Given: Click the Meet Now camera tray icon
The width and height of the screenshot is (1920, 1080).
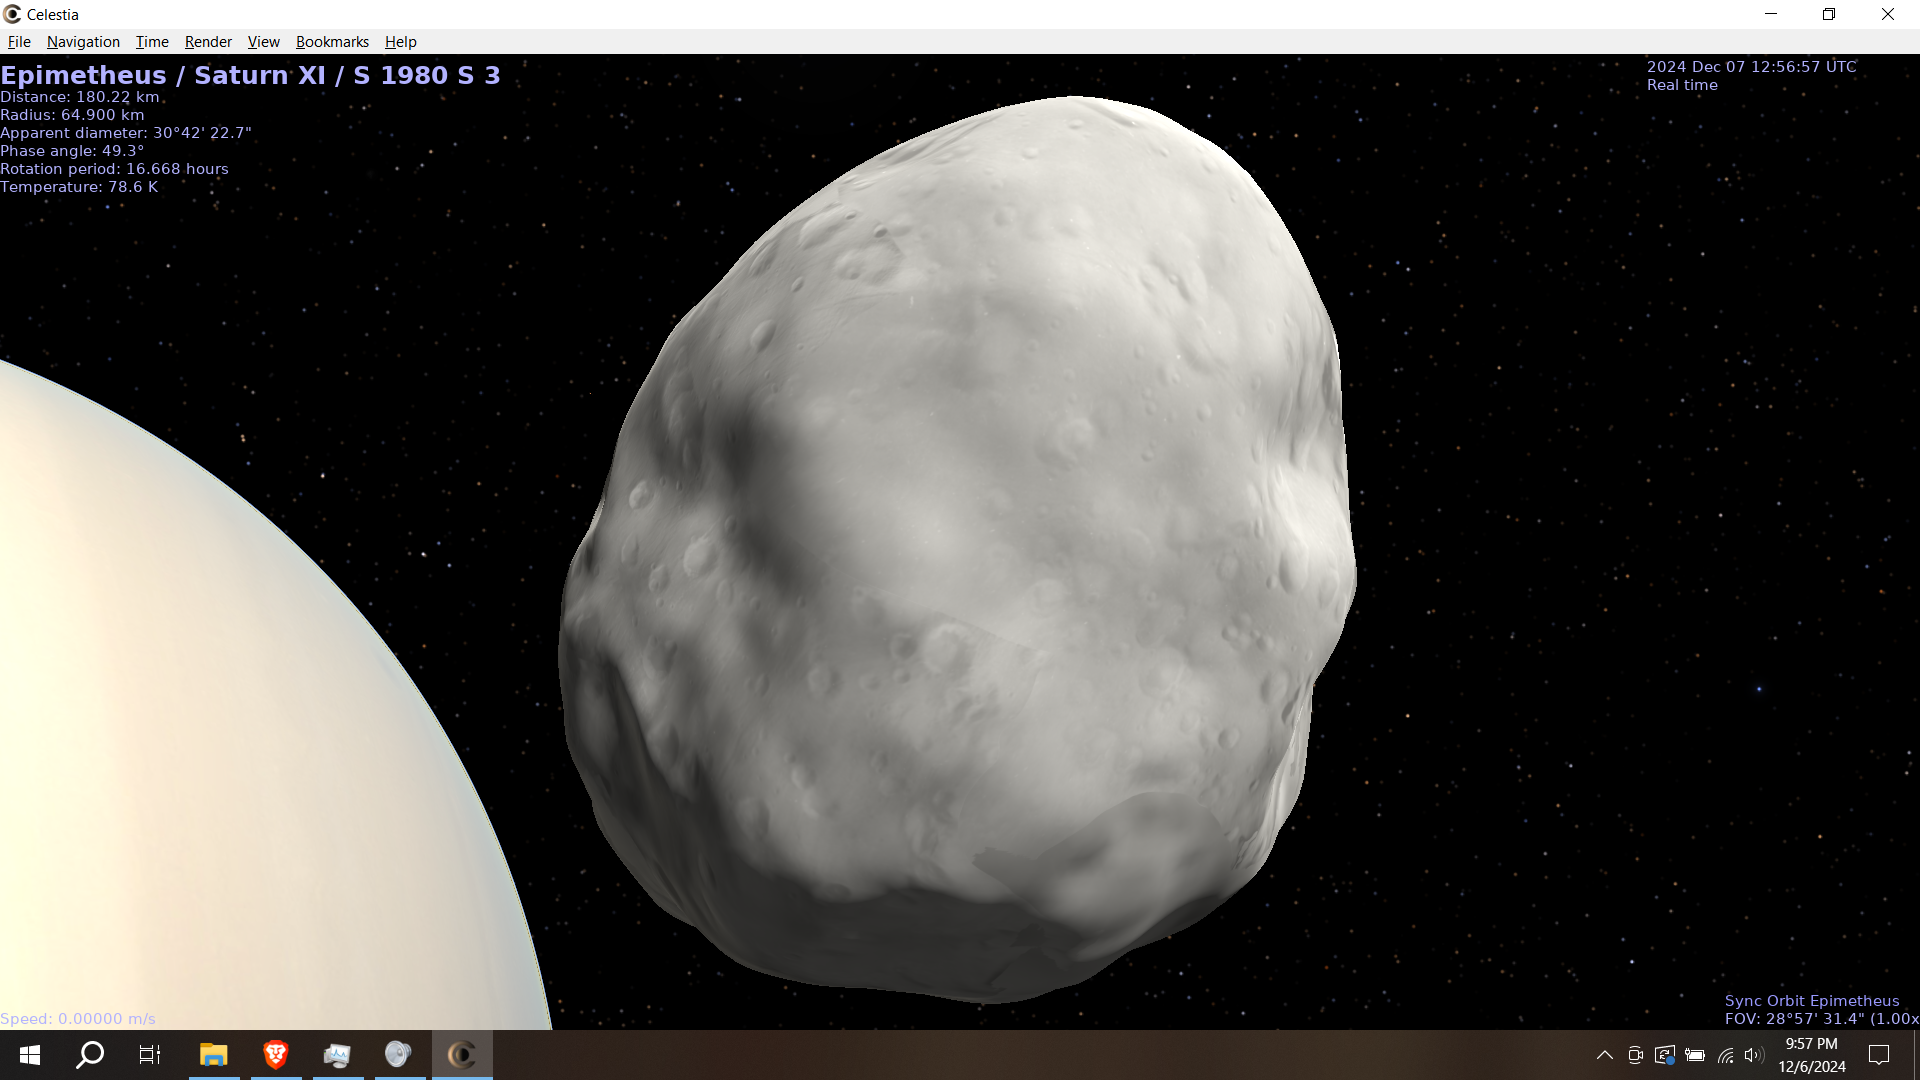Looking at the screenshot, I should tap(1635, 1055).
